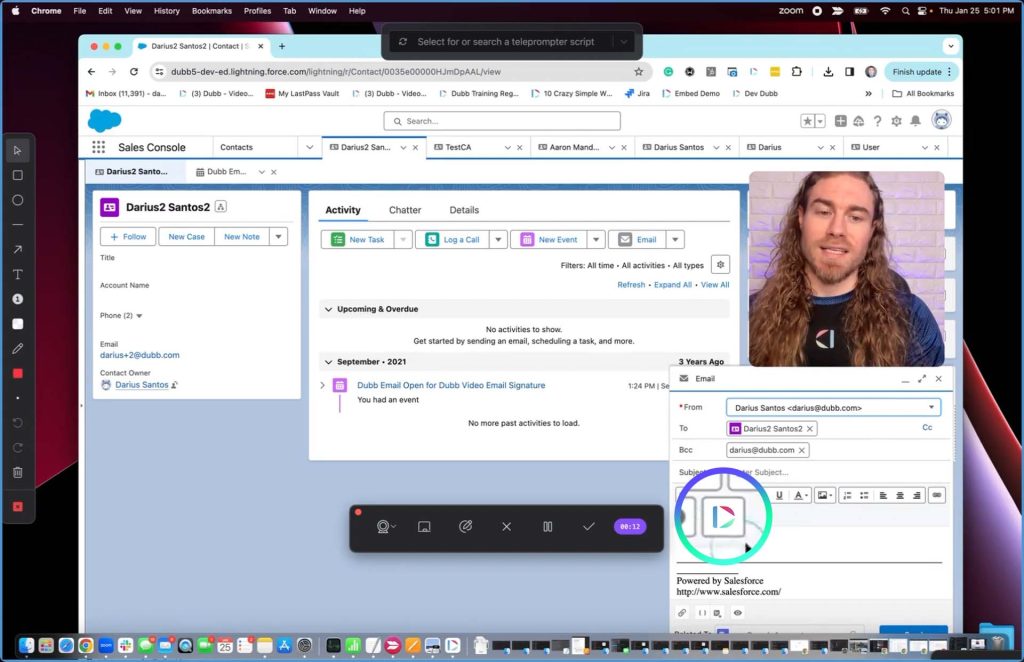Open the New Task dropdown arrow
The width and height of the screenshot is (1024, 662).
pyautogui.click(x=403, y=240)
